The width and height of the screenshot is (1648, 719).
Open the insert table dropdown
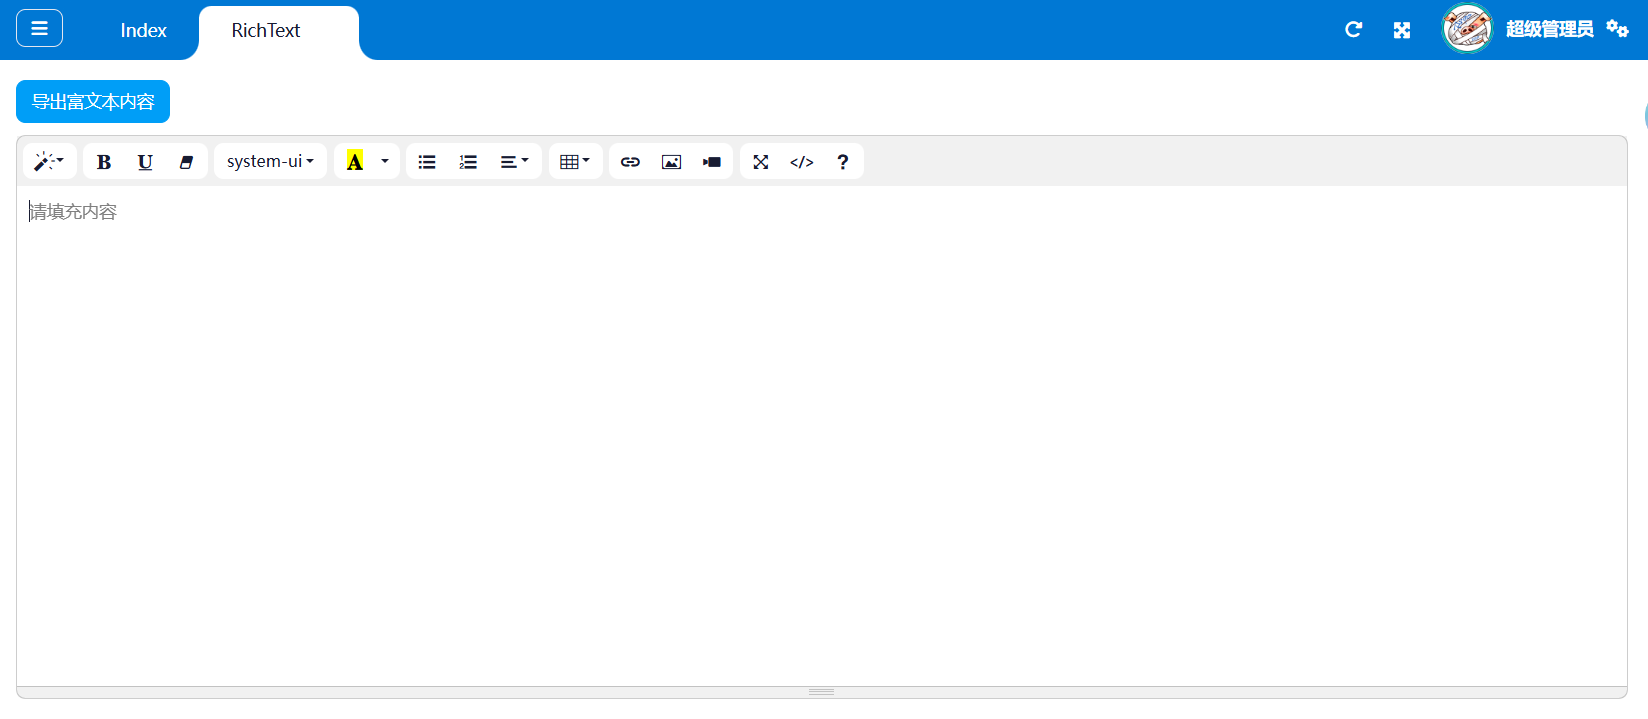[575, 161]
